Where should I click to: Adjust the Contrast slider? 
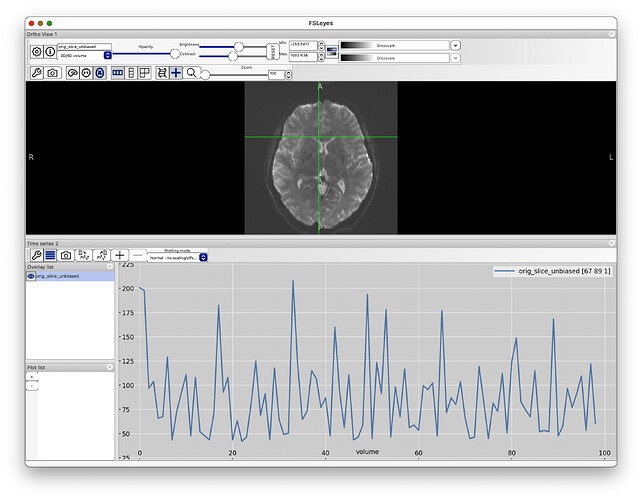(233, 56)
